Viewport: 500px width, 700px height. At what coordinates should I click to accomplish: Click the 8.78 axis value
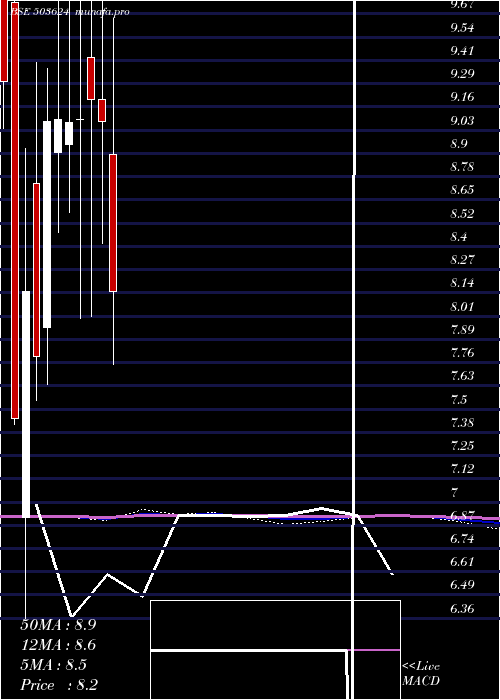pyautogui.click(x=462, y=167)
